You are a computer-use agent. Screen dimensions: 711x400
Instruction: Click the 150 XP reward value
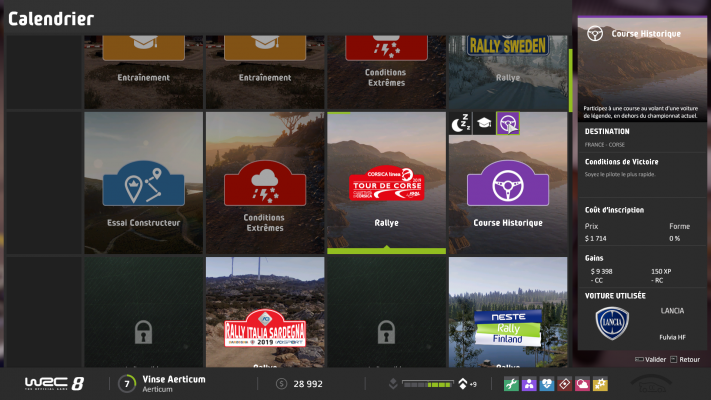click(x=661, y=272)
